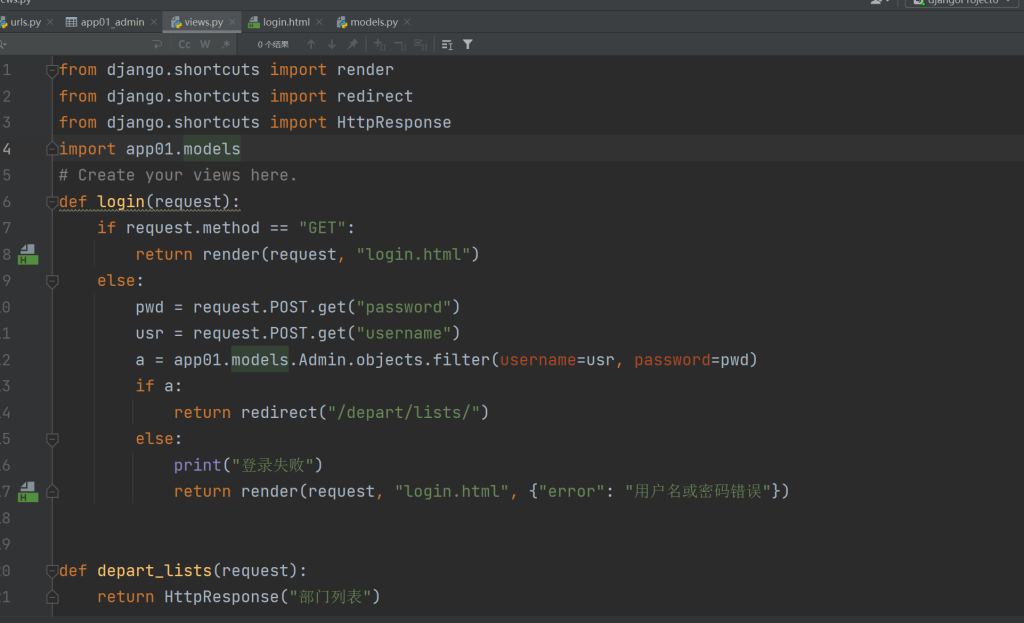Image resolution: width=1024 pixels, height=623 pixels.
Task: Close the app01_admin tab
Action: coord(153,21)
